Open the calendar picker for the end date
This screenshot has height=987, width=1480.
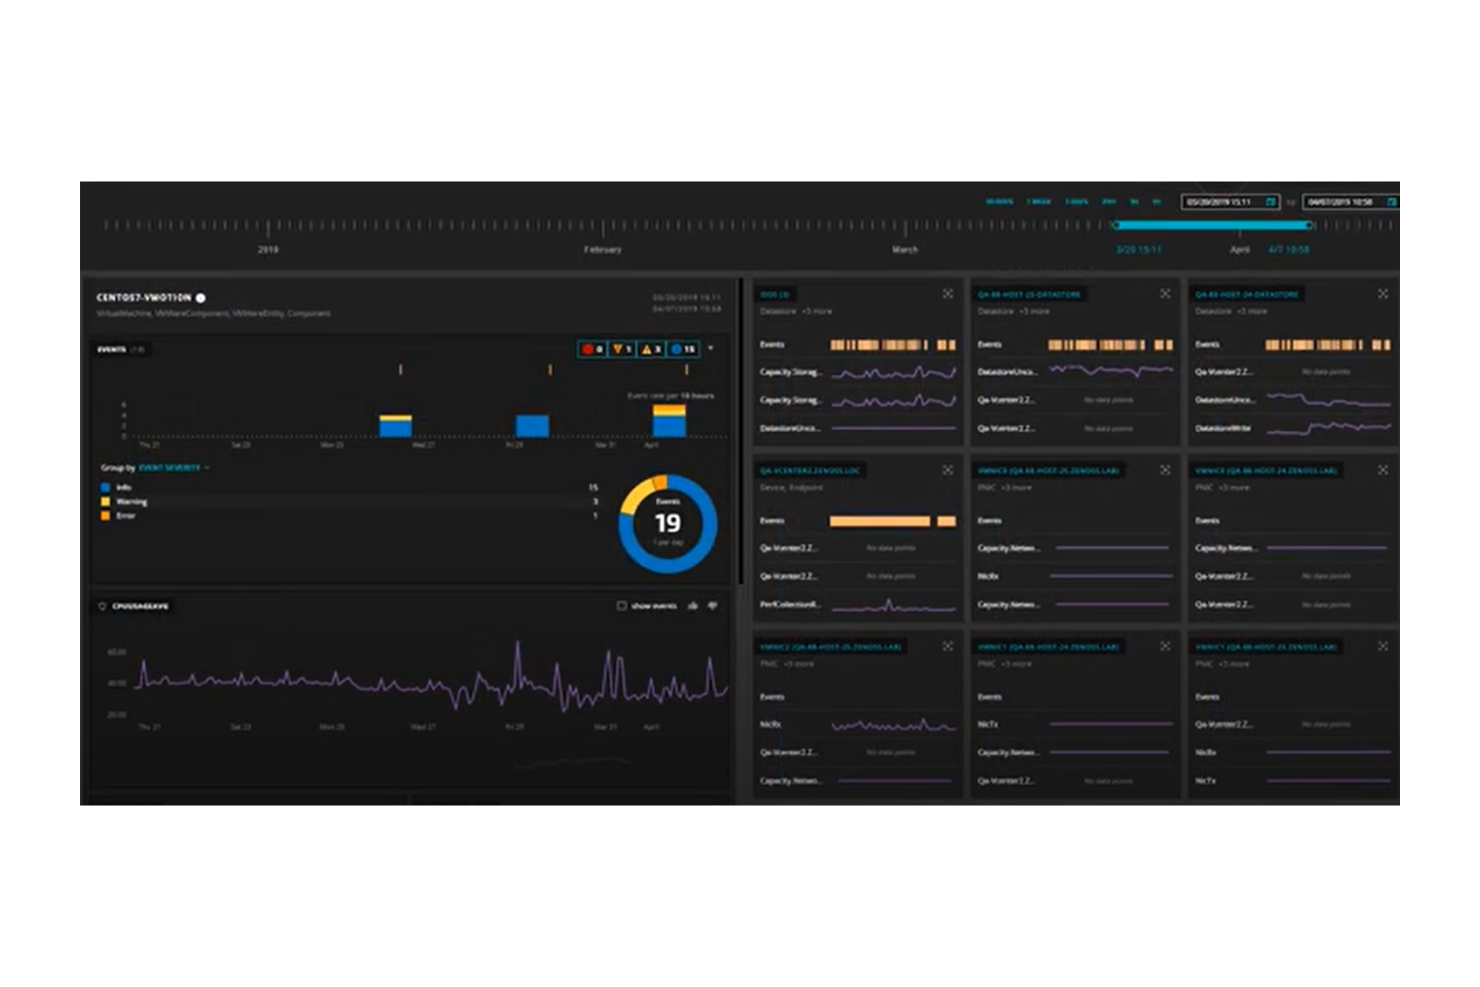pos(1391,202)
